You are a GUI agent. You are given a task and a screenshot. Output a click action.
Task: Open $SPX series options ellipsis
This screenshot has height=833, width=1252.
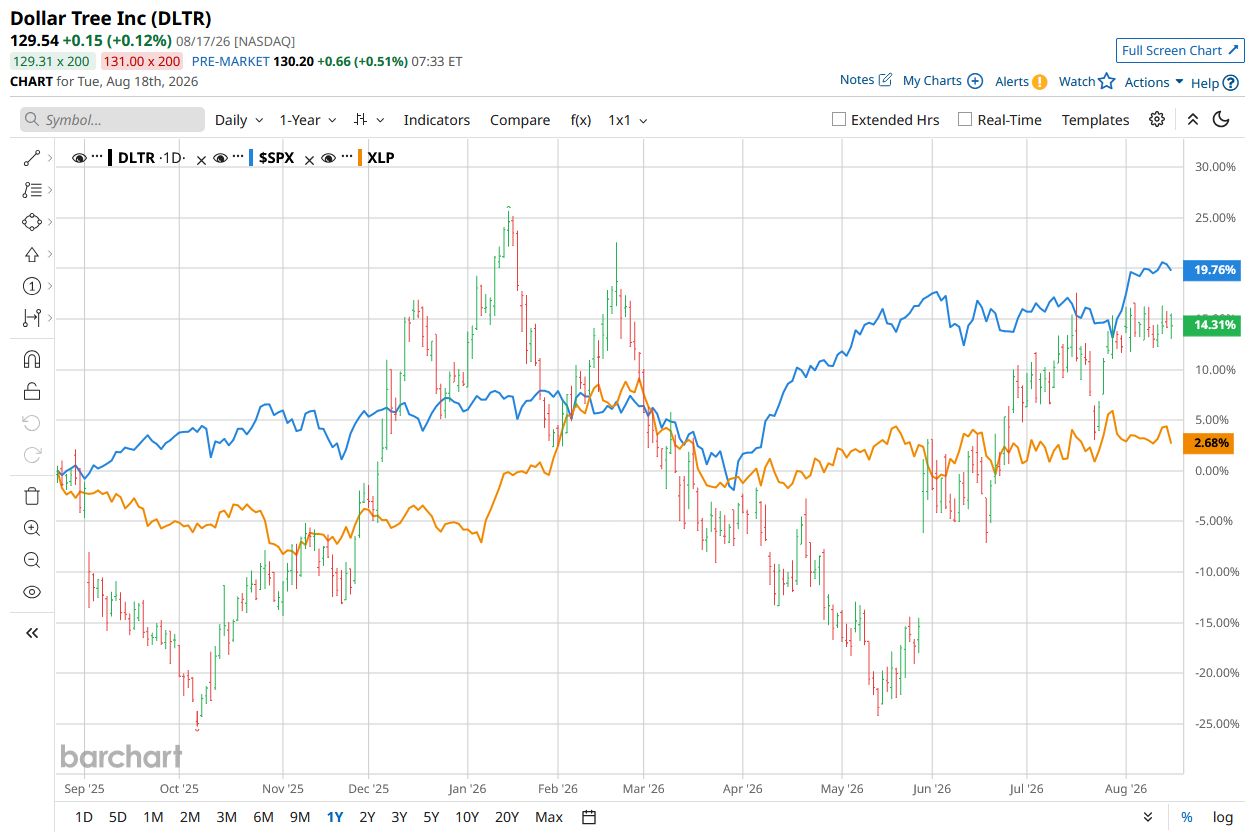(x=237, y=157)
